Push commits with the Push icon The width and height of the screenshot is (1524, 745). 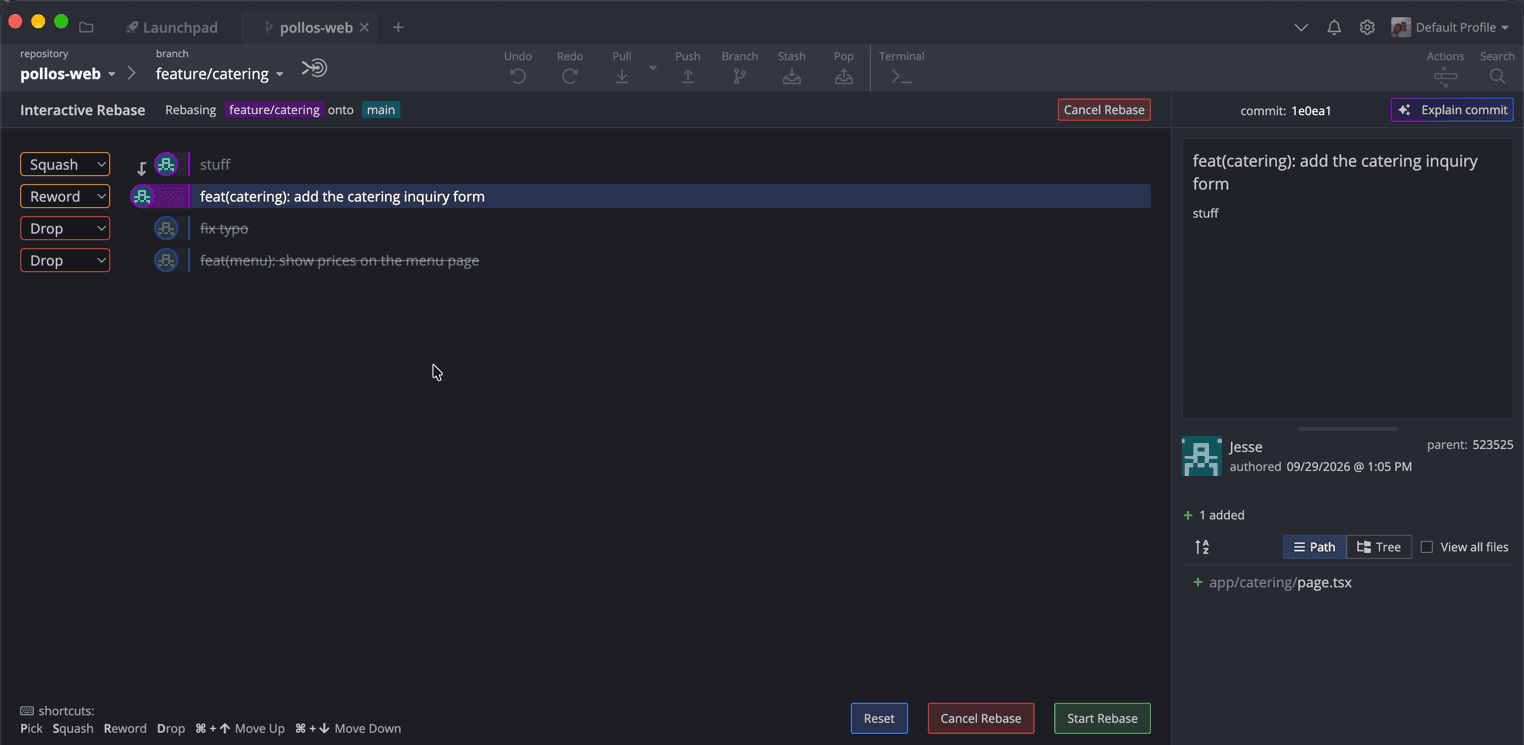[x=688, y=76]
